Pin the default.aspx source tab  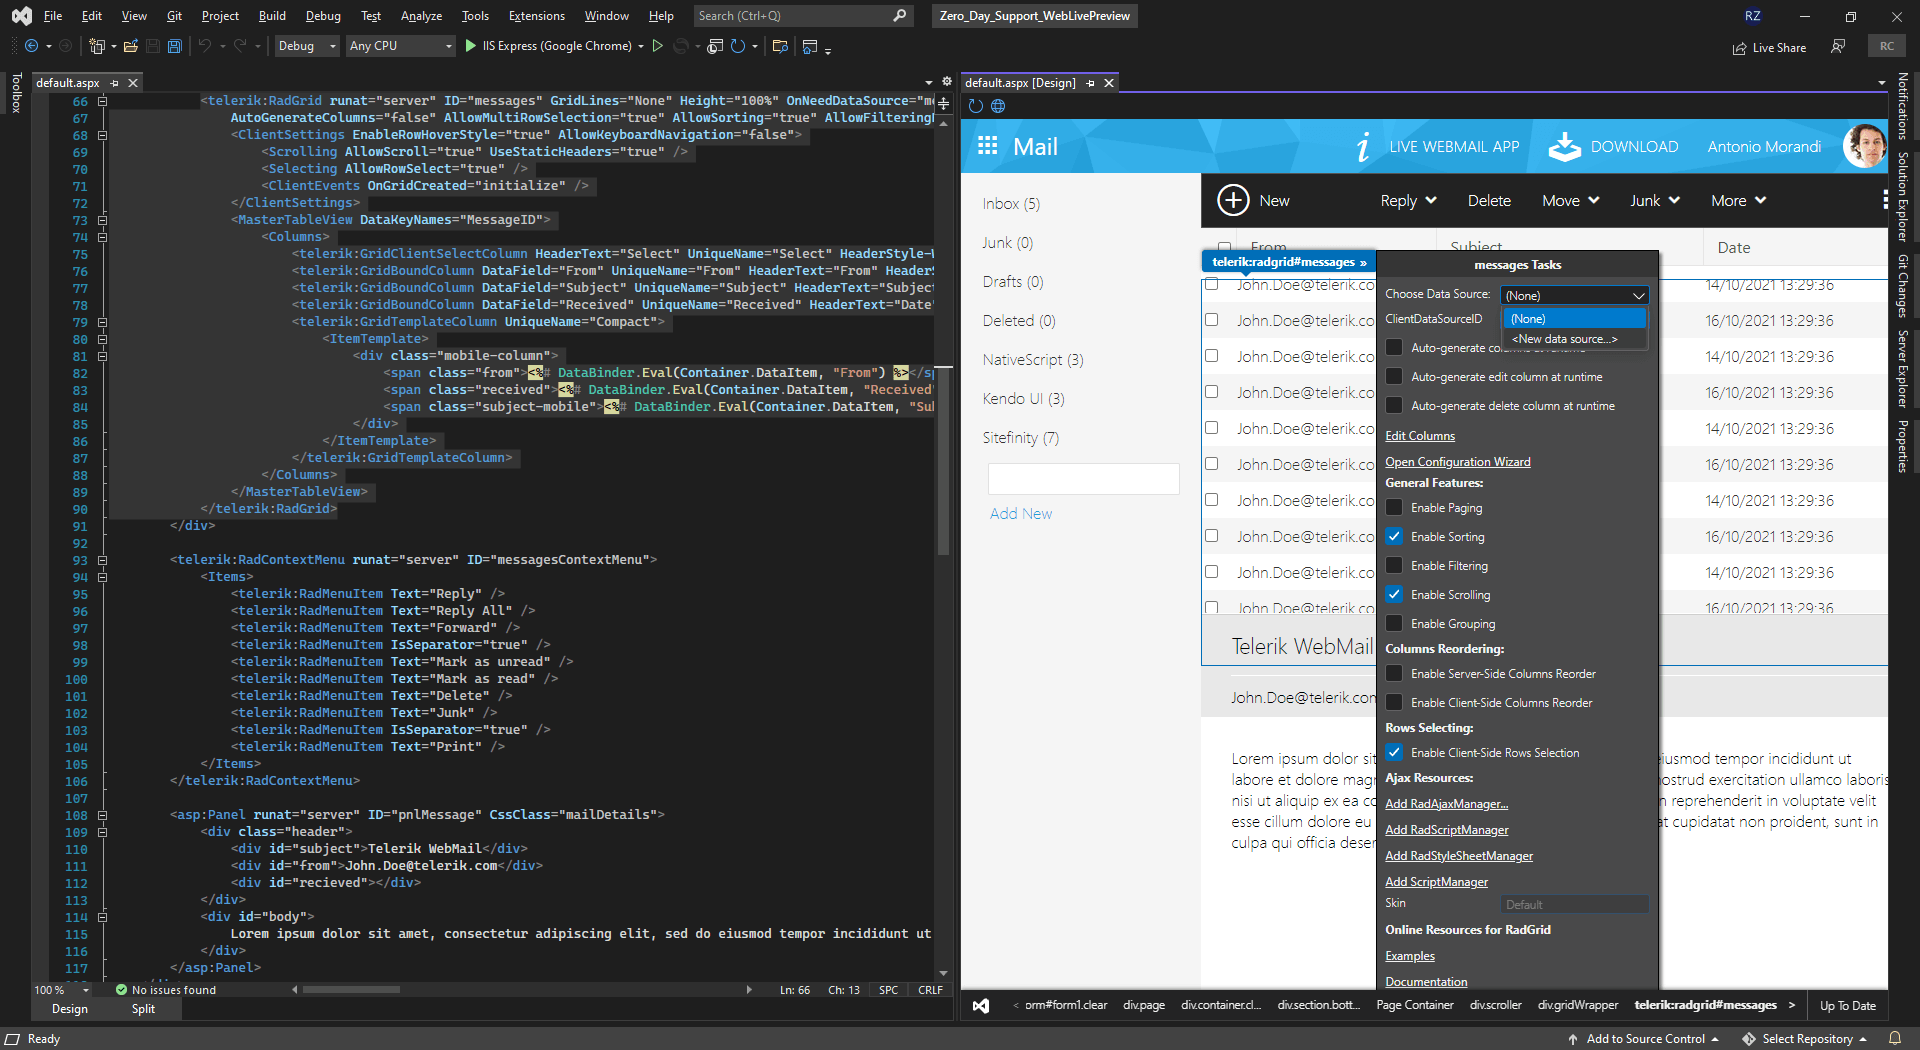click(115, 83)
